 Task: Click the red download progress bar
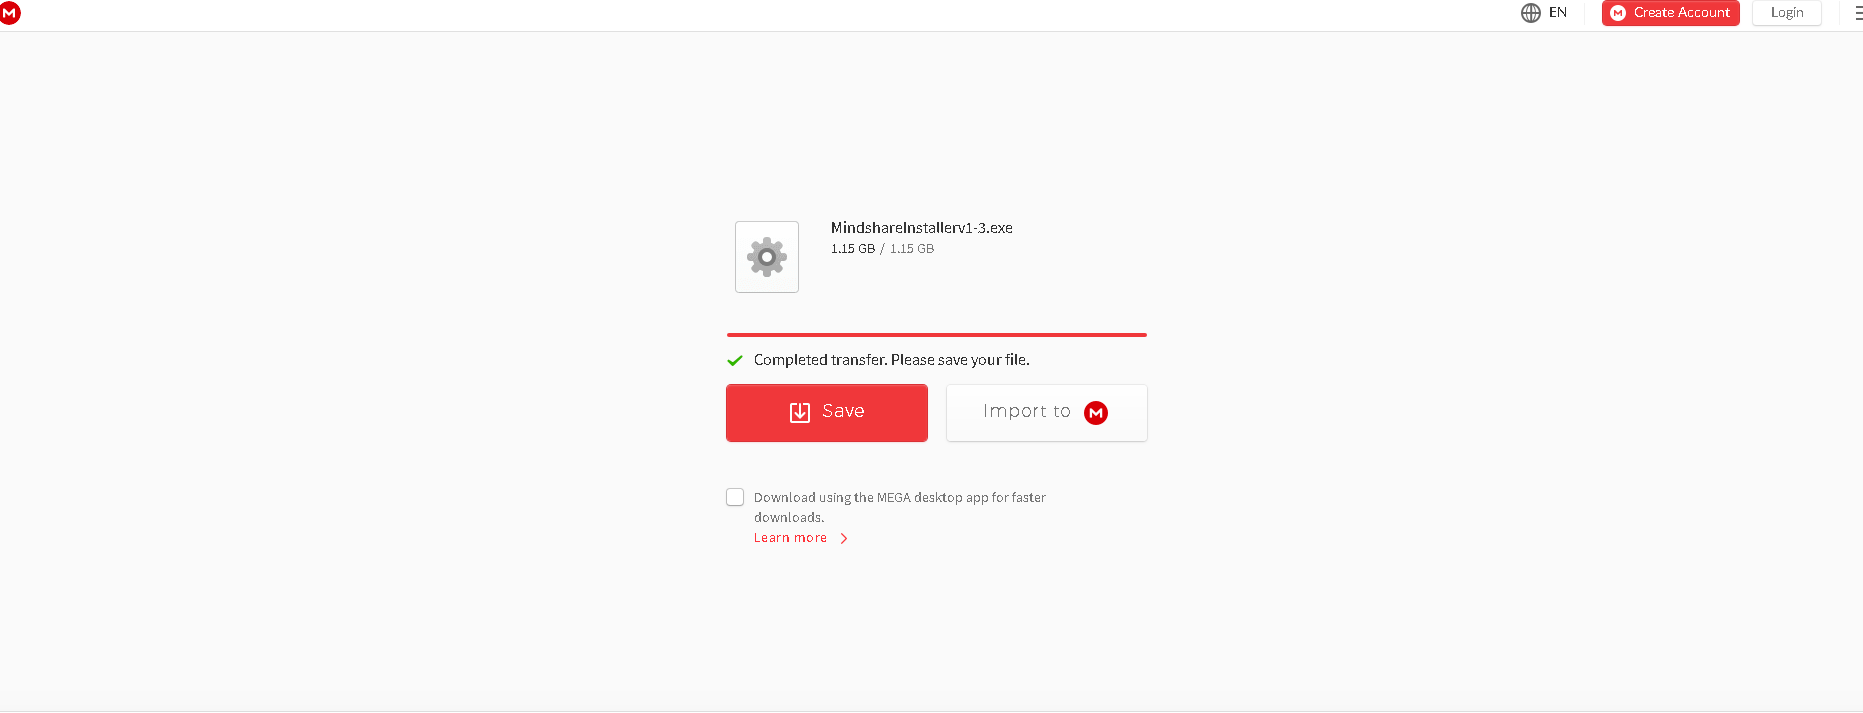pos(936,335)
